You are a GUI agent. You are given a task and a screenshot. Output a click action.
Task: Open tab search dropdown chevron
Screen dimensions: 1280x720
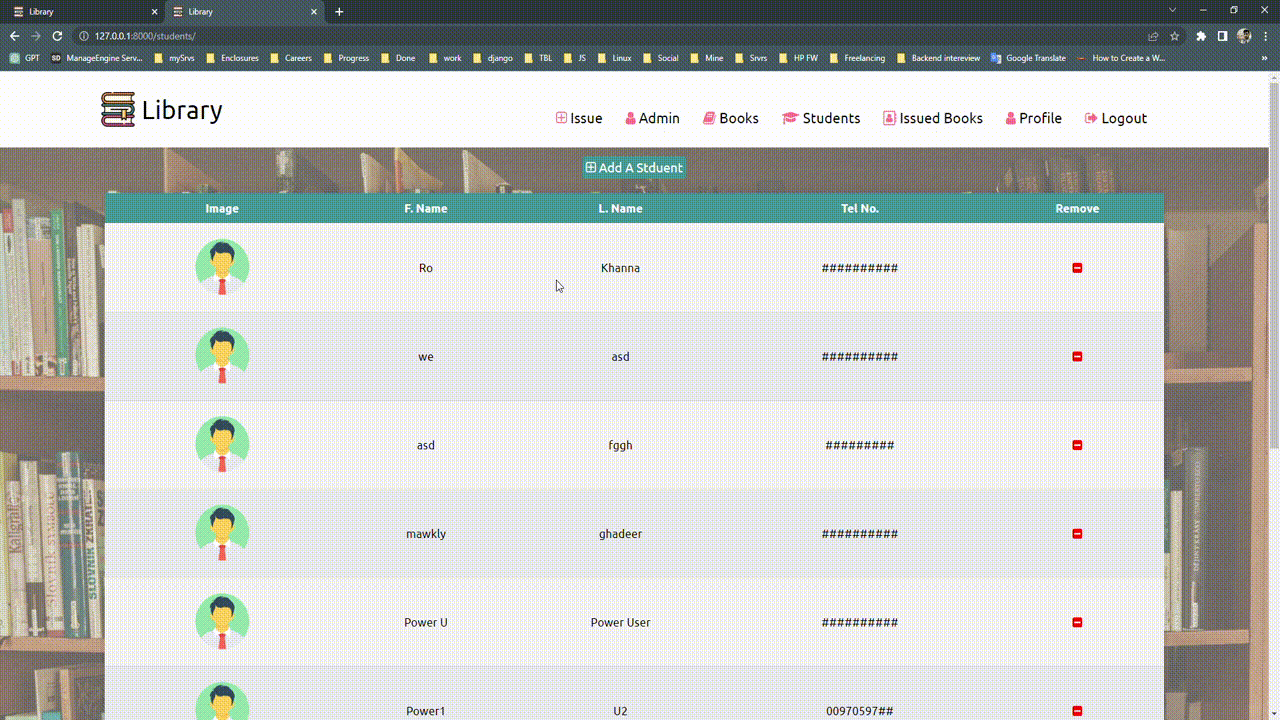coord(1173,10)
